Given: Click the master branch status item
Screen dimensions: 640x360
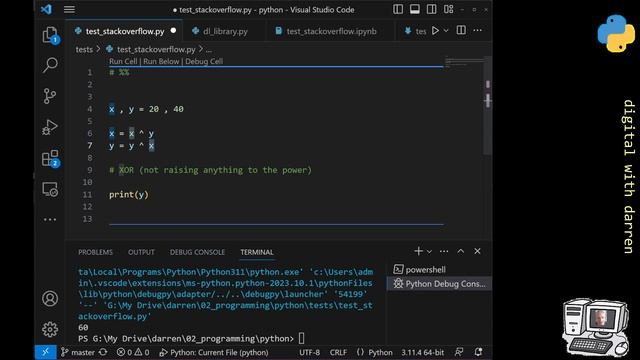Looking at the screenshot, I should [78, 352].
